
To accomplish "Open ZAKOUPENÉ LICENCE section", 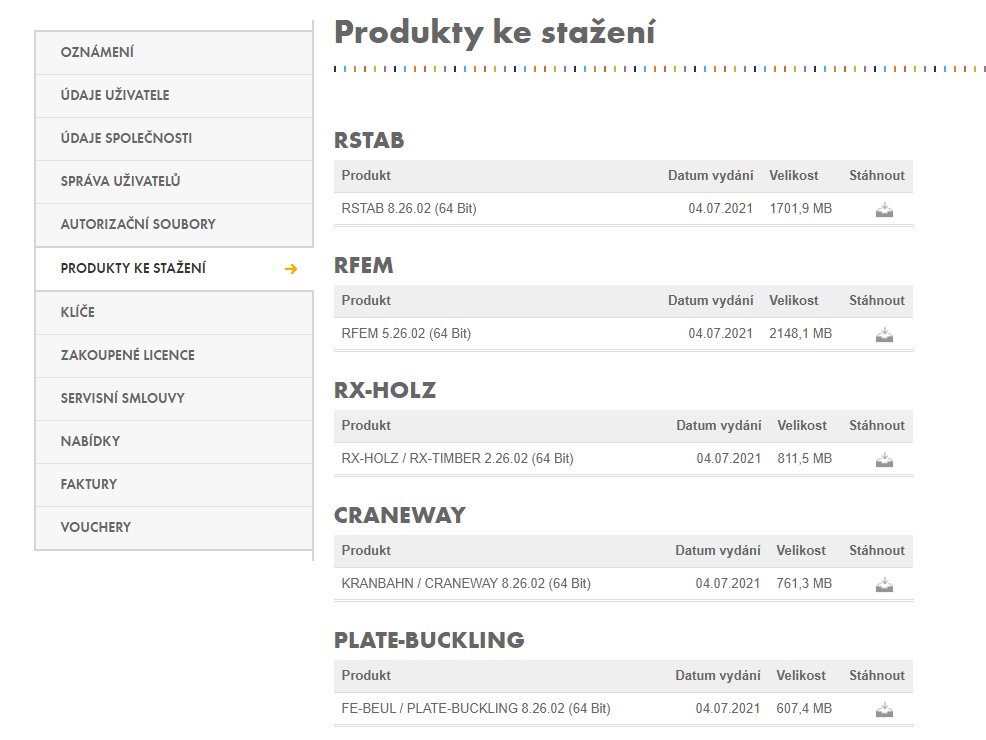I will pyautogui.click(x=127, y=355).
